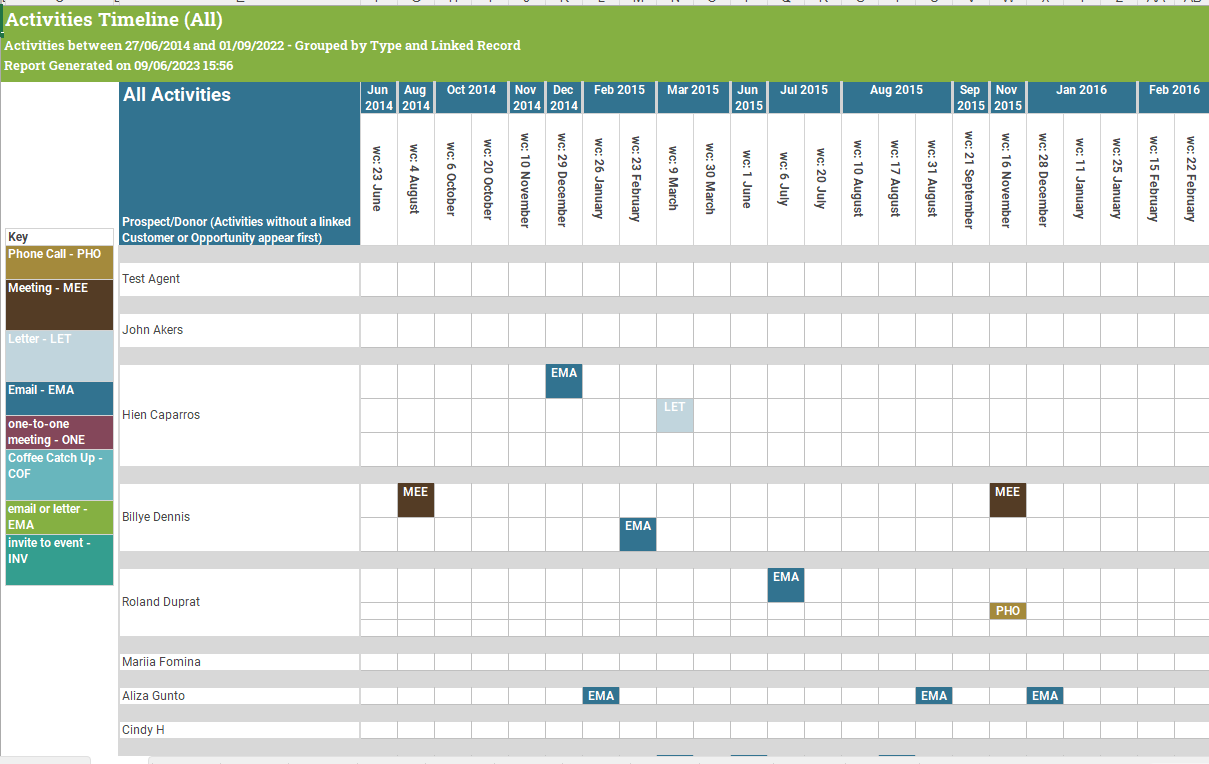Click Aliza Gunto EMA activity wc 28 December

1045,696
